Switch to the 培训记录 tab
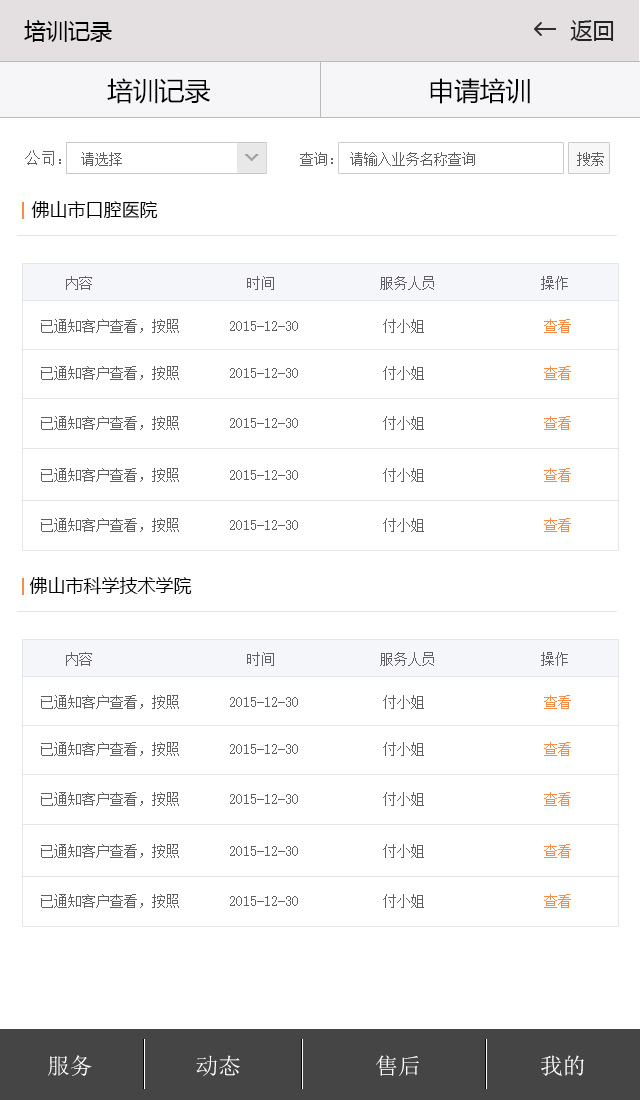This screenshot has width=640, height=1100. pos(160,91)
